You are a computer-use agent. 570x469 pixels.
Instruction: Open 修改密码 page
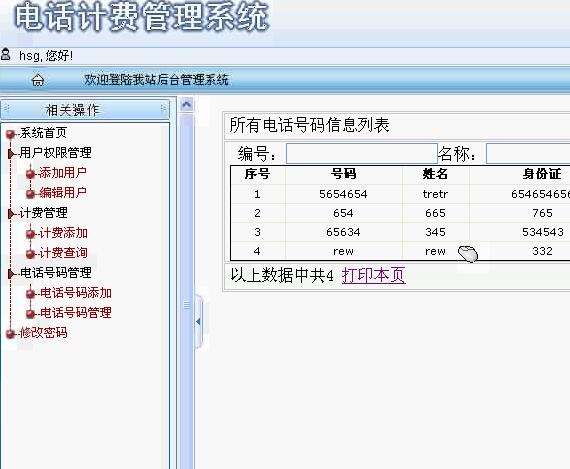point(43,333)
